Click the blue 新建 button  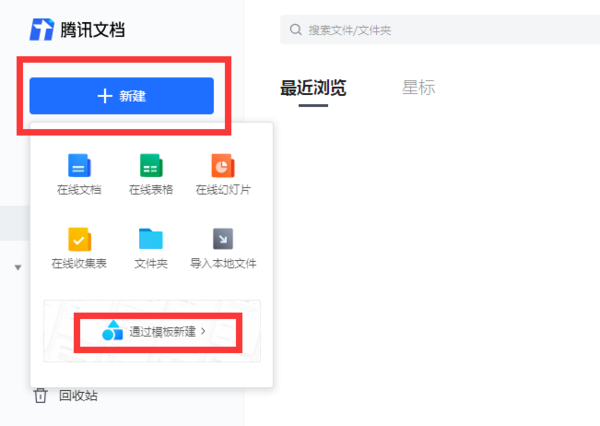(x=121, y=96)
